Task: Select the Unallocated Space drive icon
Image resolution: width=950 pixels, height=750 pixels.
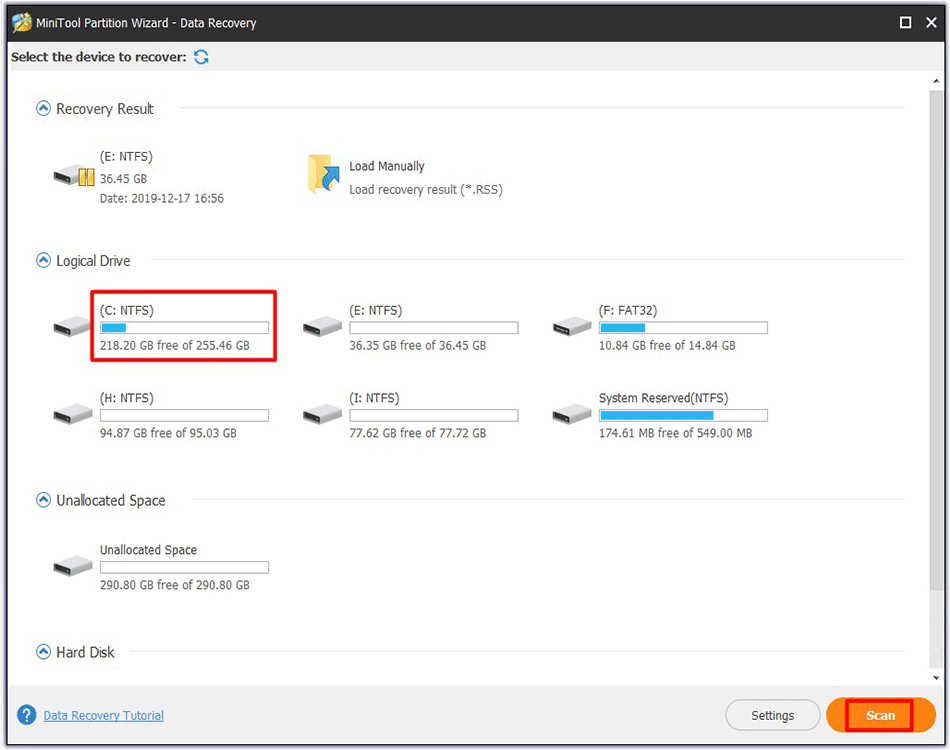Action: tap(71, 566)
